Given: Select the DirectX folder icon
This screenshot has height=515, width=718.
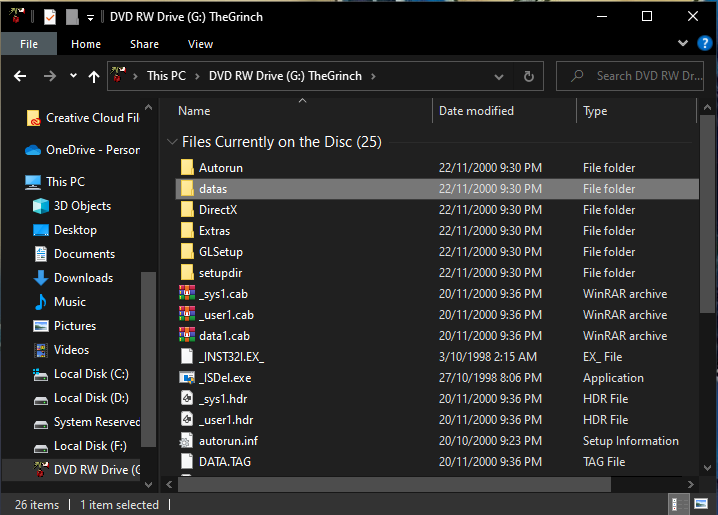Looking at the screenshot, I should click(x=187, y=210).
